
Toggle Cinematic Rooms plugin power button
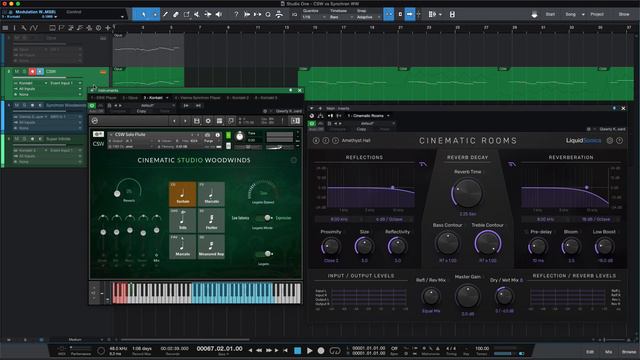(312, 123)
